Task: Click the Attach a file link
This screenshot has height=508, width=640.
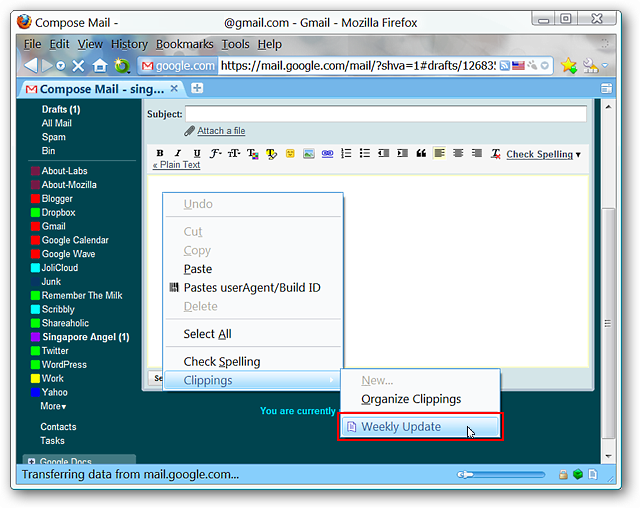Action: [x=221, y=131]
